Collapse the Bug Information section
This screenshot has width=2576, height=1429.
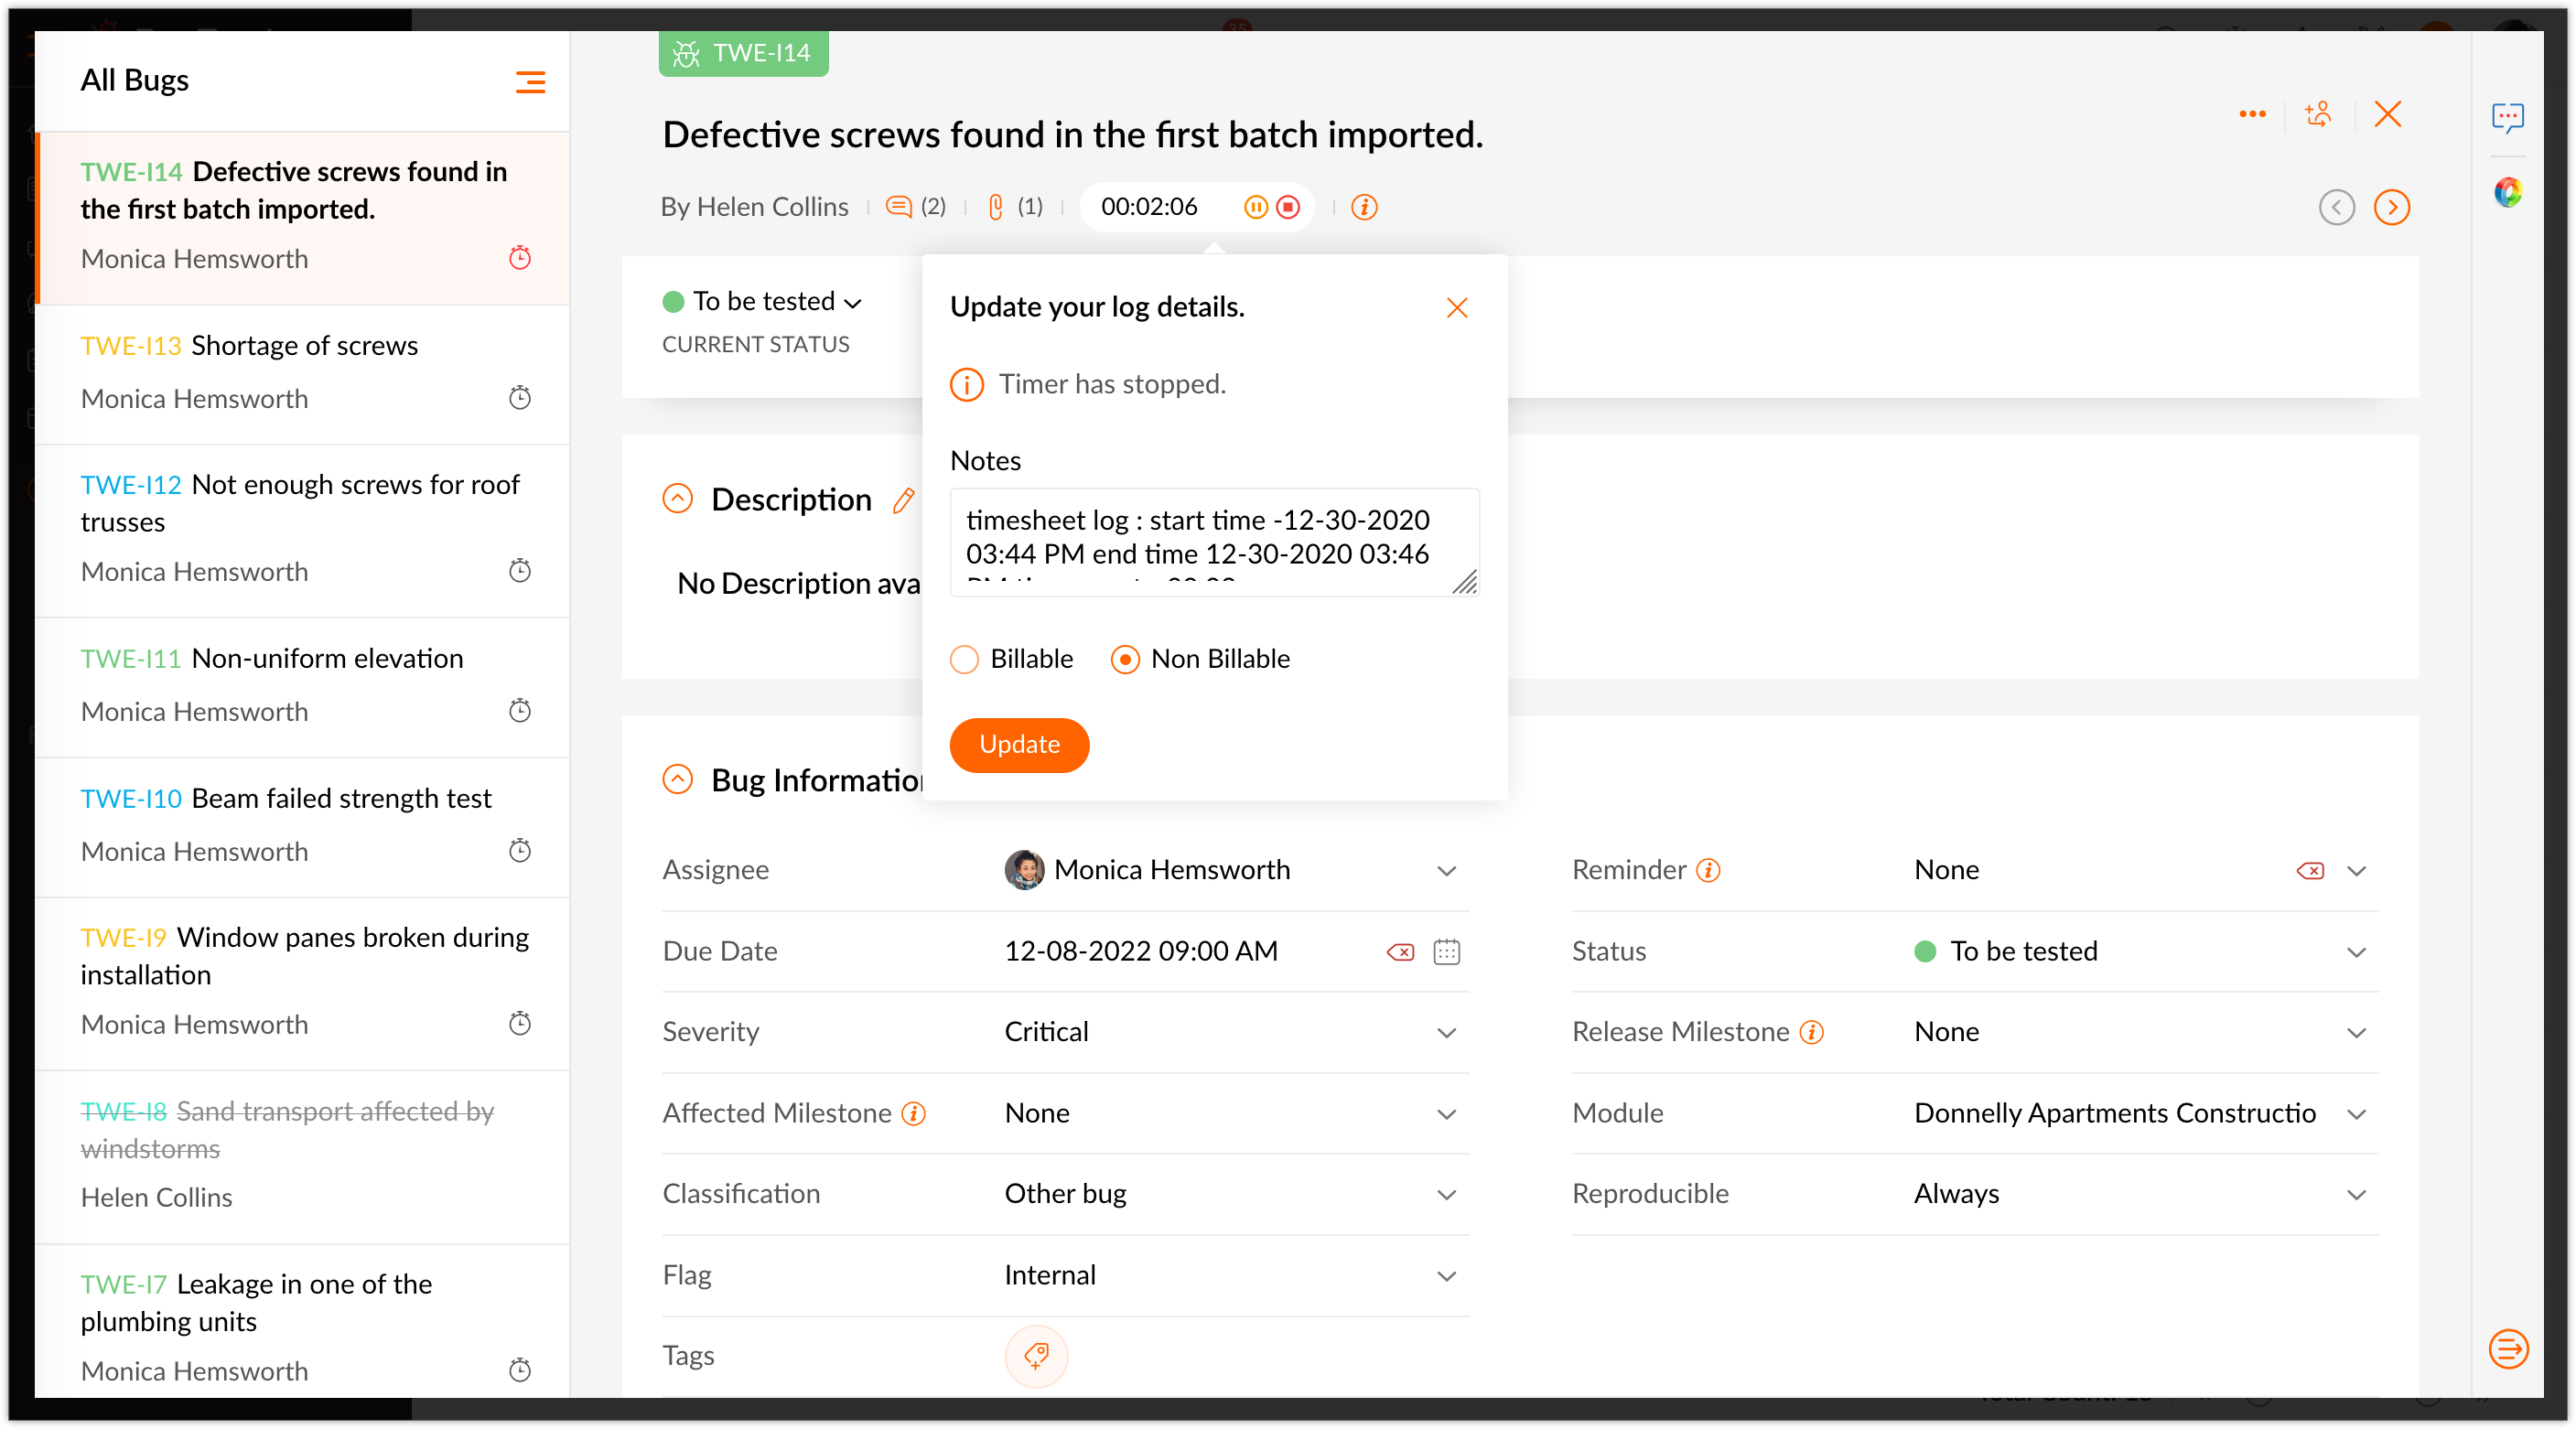click(x=678, y=779)
